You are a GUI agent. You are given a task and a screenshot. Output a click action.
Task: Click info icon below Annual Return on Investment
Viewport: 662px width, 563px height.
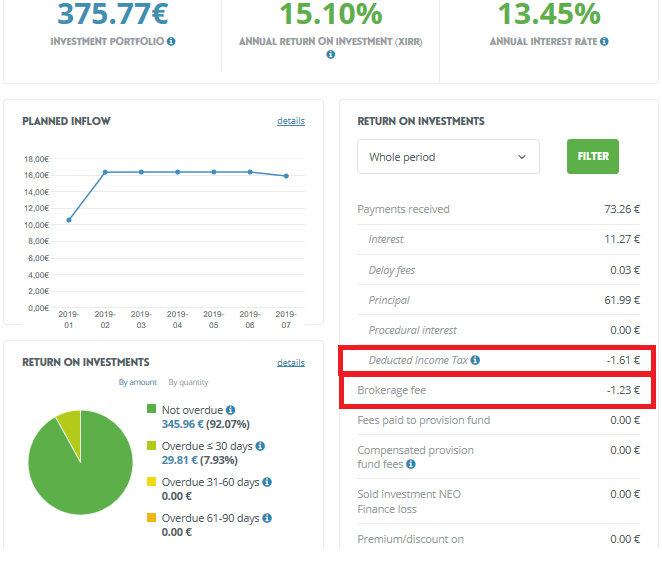pos(330,55)
